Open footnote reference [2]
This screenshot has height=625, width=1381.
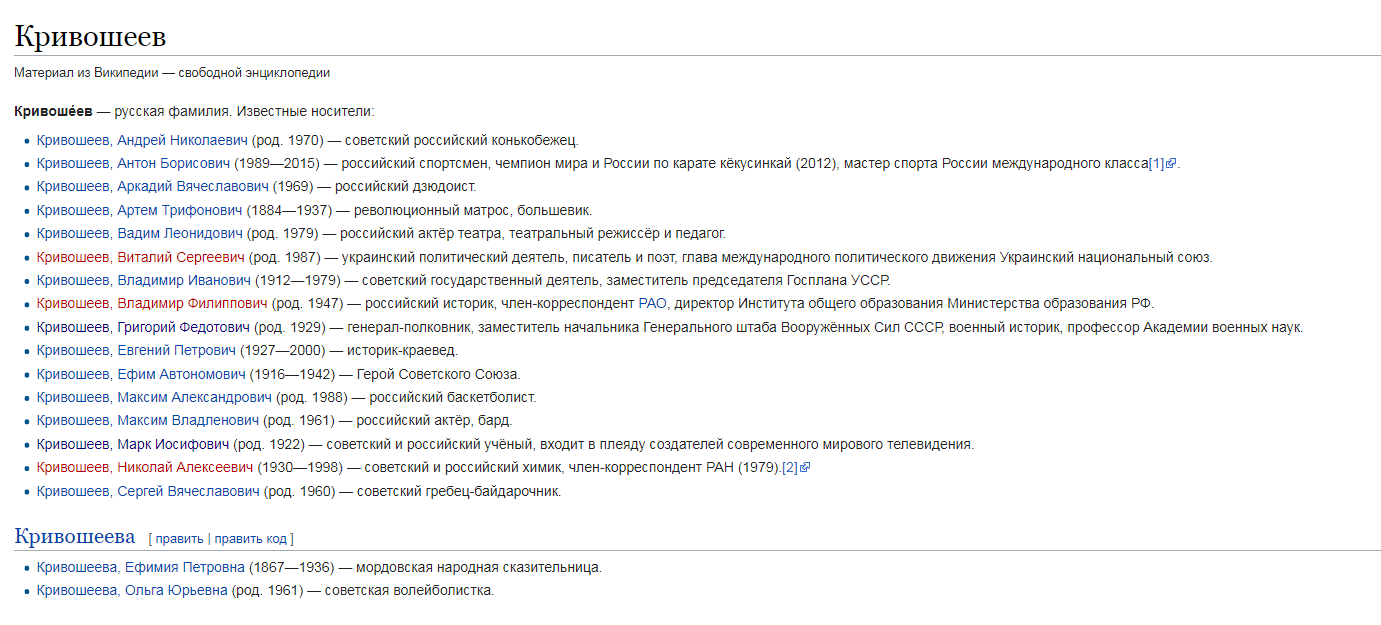[789, 468]
